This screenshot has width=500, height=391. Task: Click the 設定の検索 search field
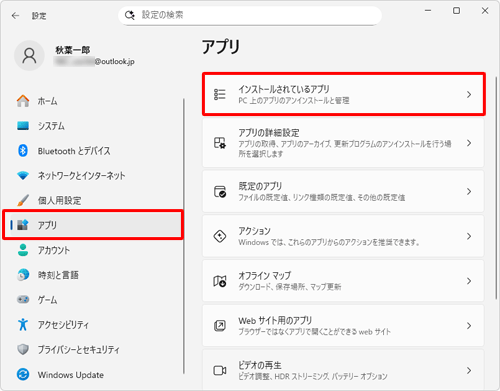[250, 15]
